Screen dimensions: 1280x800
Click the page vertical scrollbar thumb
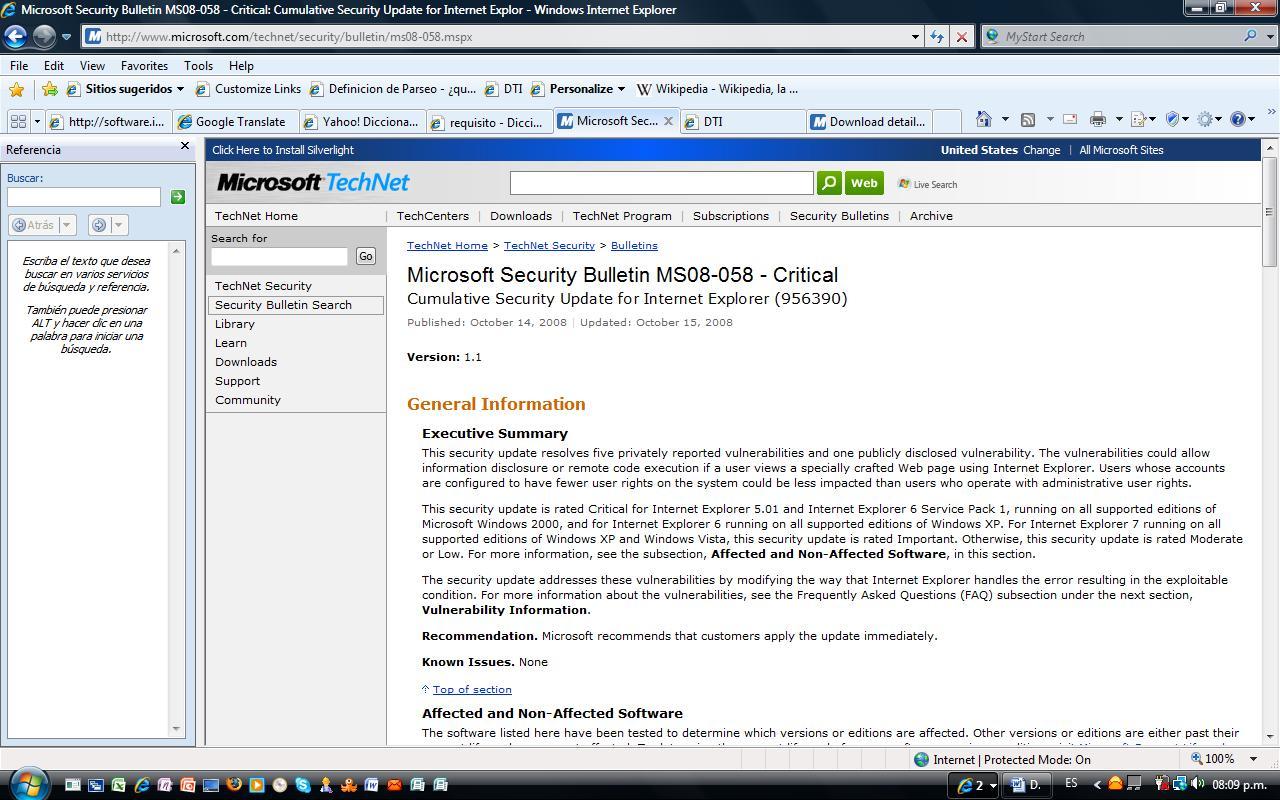pos(1270,212)
